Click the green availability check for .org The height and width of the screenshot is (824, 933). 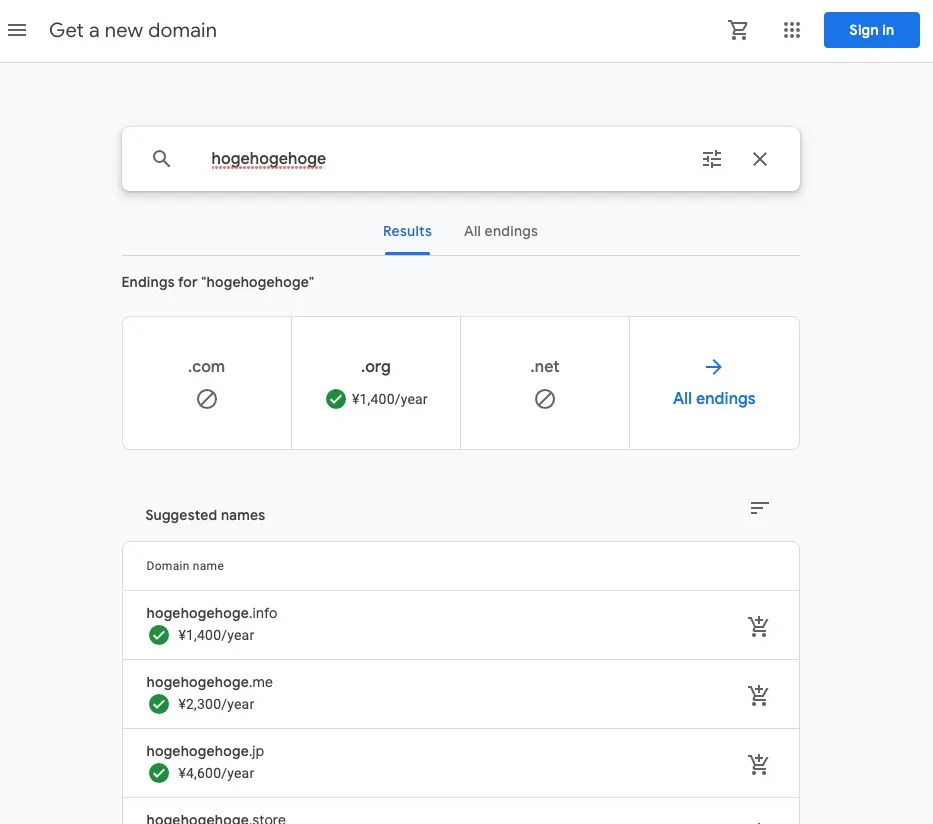(336, 398)
